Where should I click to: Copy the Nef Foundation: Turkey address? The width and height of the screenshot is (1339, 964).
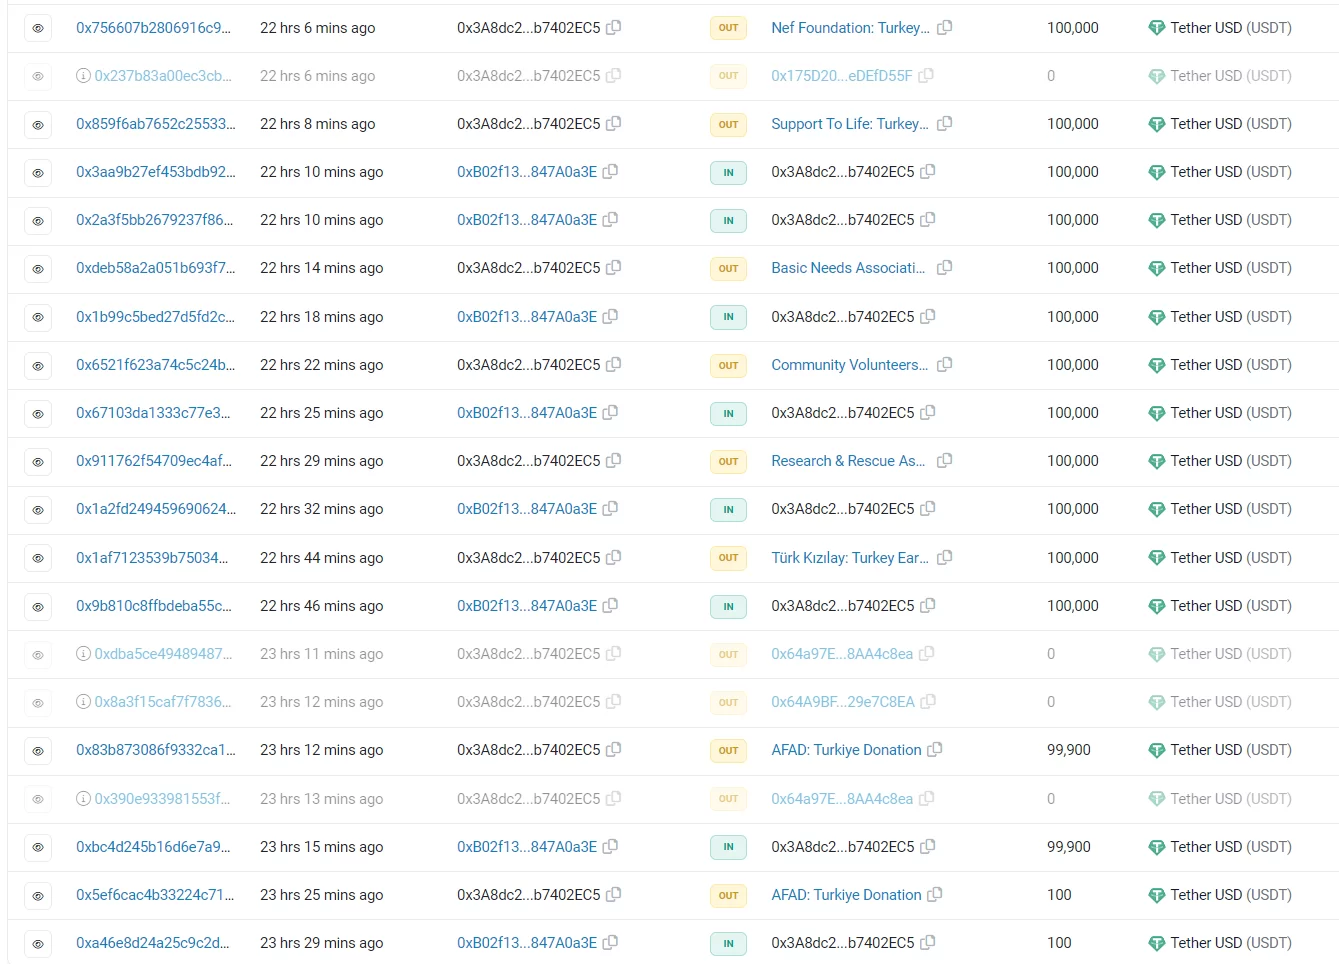coord(944,28)
